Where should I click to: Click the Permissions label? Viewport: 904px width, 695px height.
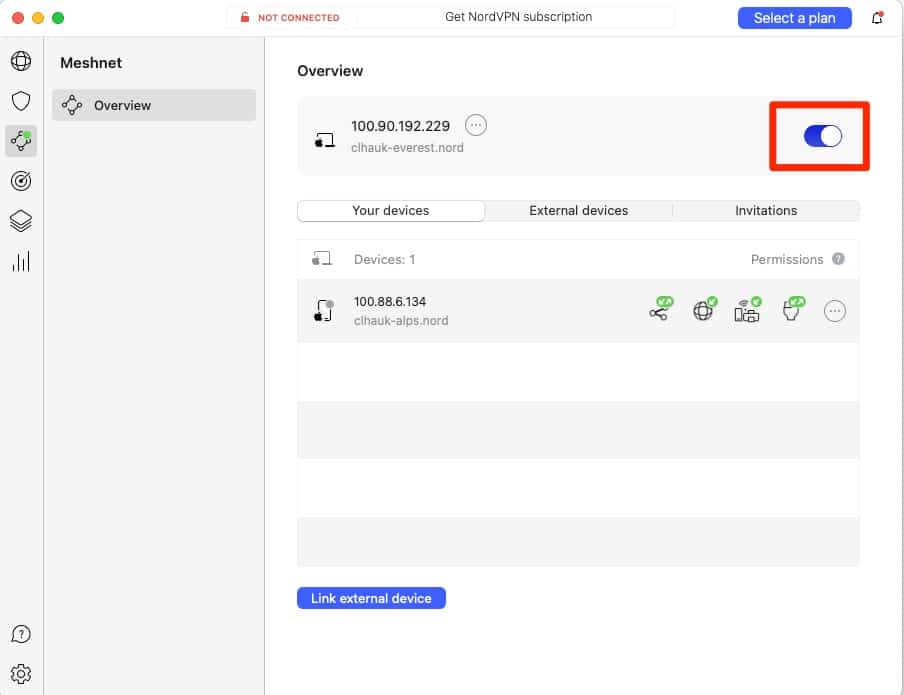[x=787, y=260]
